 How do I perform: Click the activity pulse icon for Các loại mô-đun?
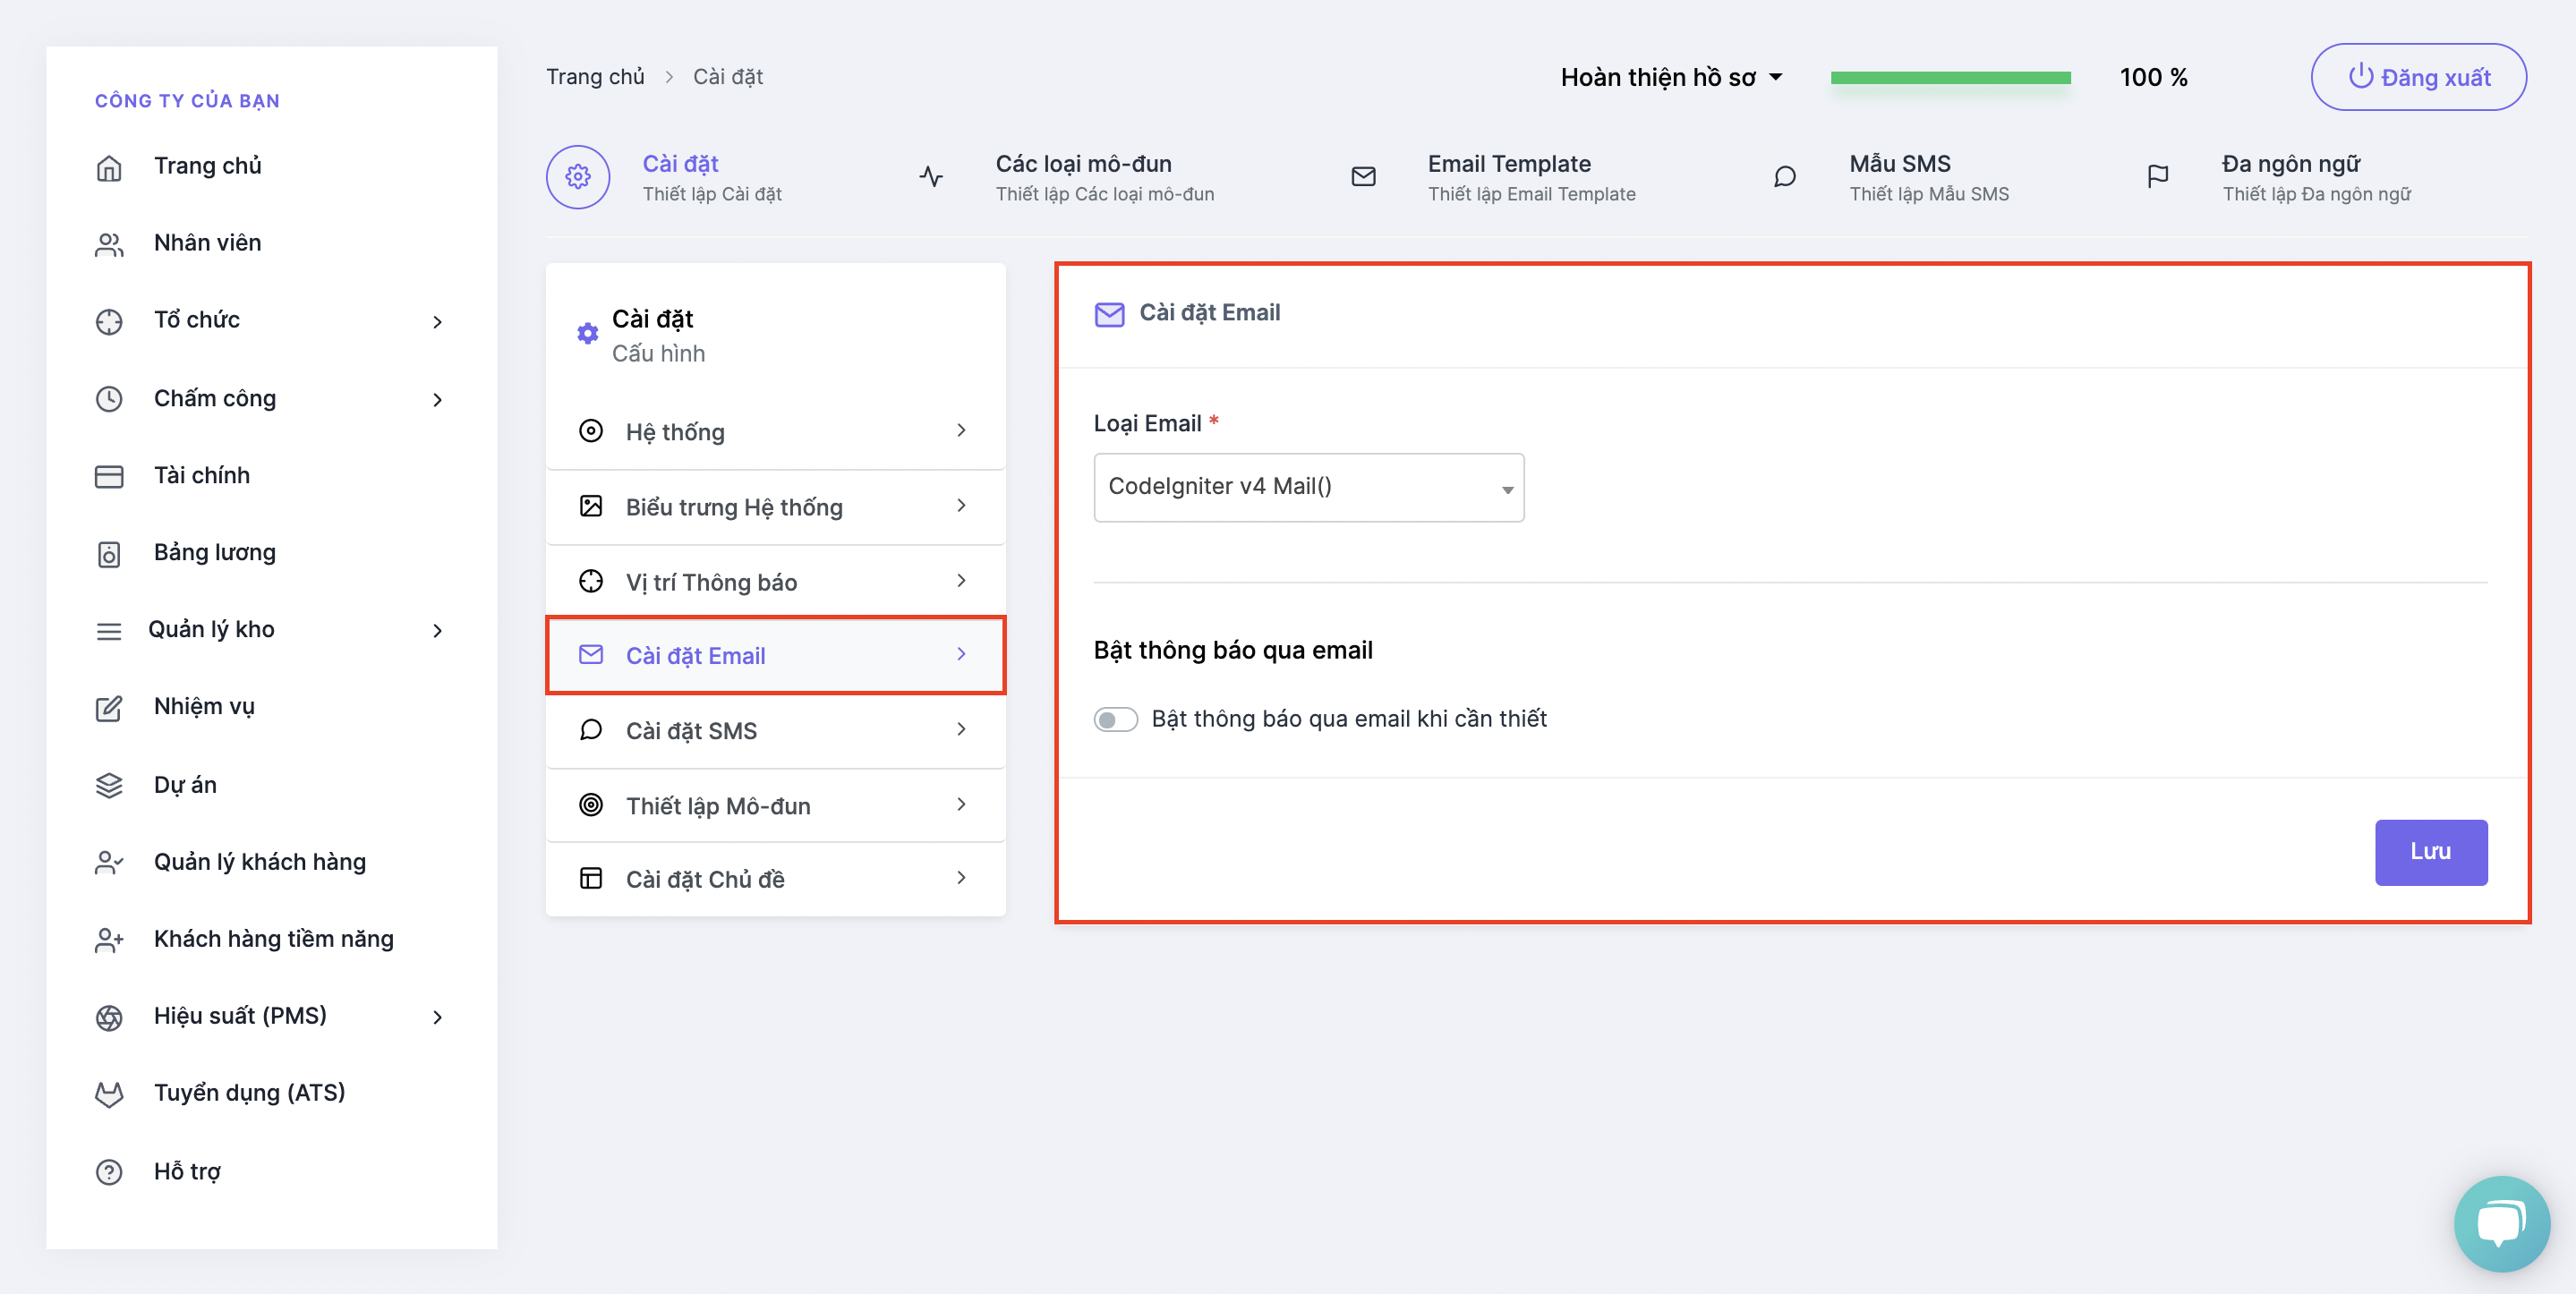(x=931, y=177)
